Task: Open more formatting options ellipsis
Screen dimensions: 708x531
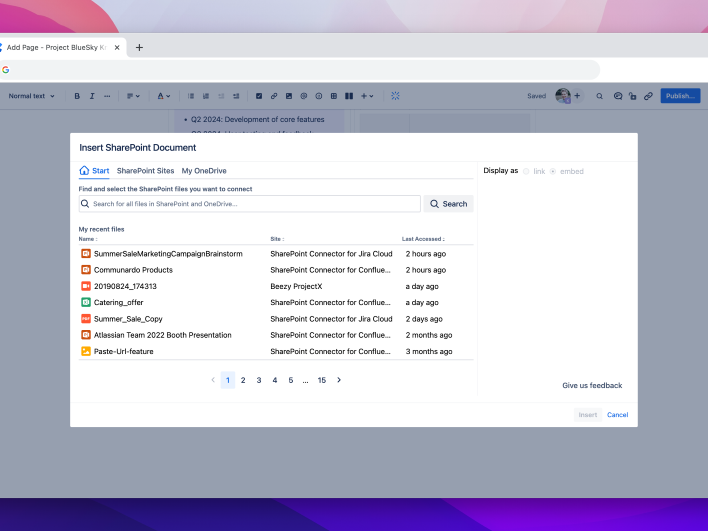Action: (107, 96)
